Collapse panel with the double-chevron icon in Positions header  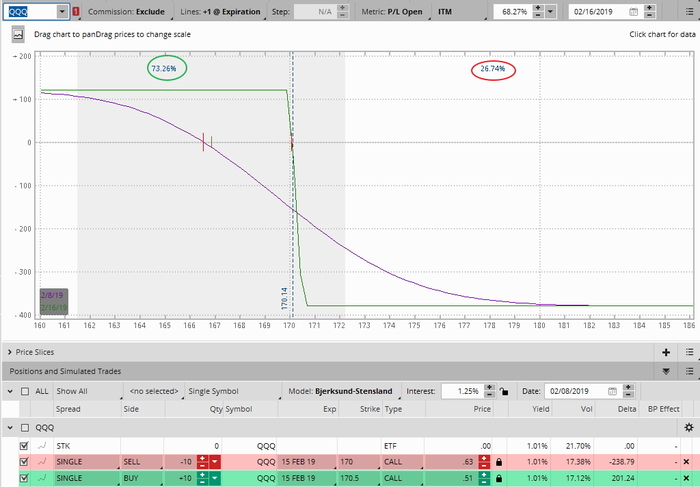pyautogui.click(x=666, y=371)
